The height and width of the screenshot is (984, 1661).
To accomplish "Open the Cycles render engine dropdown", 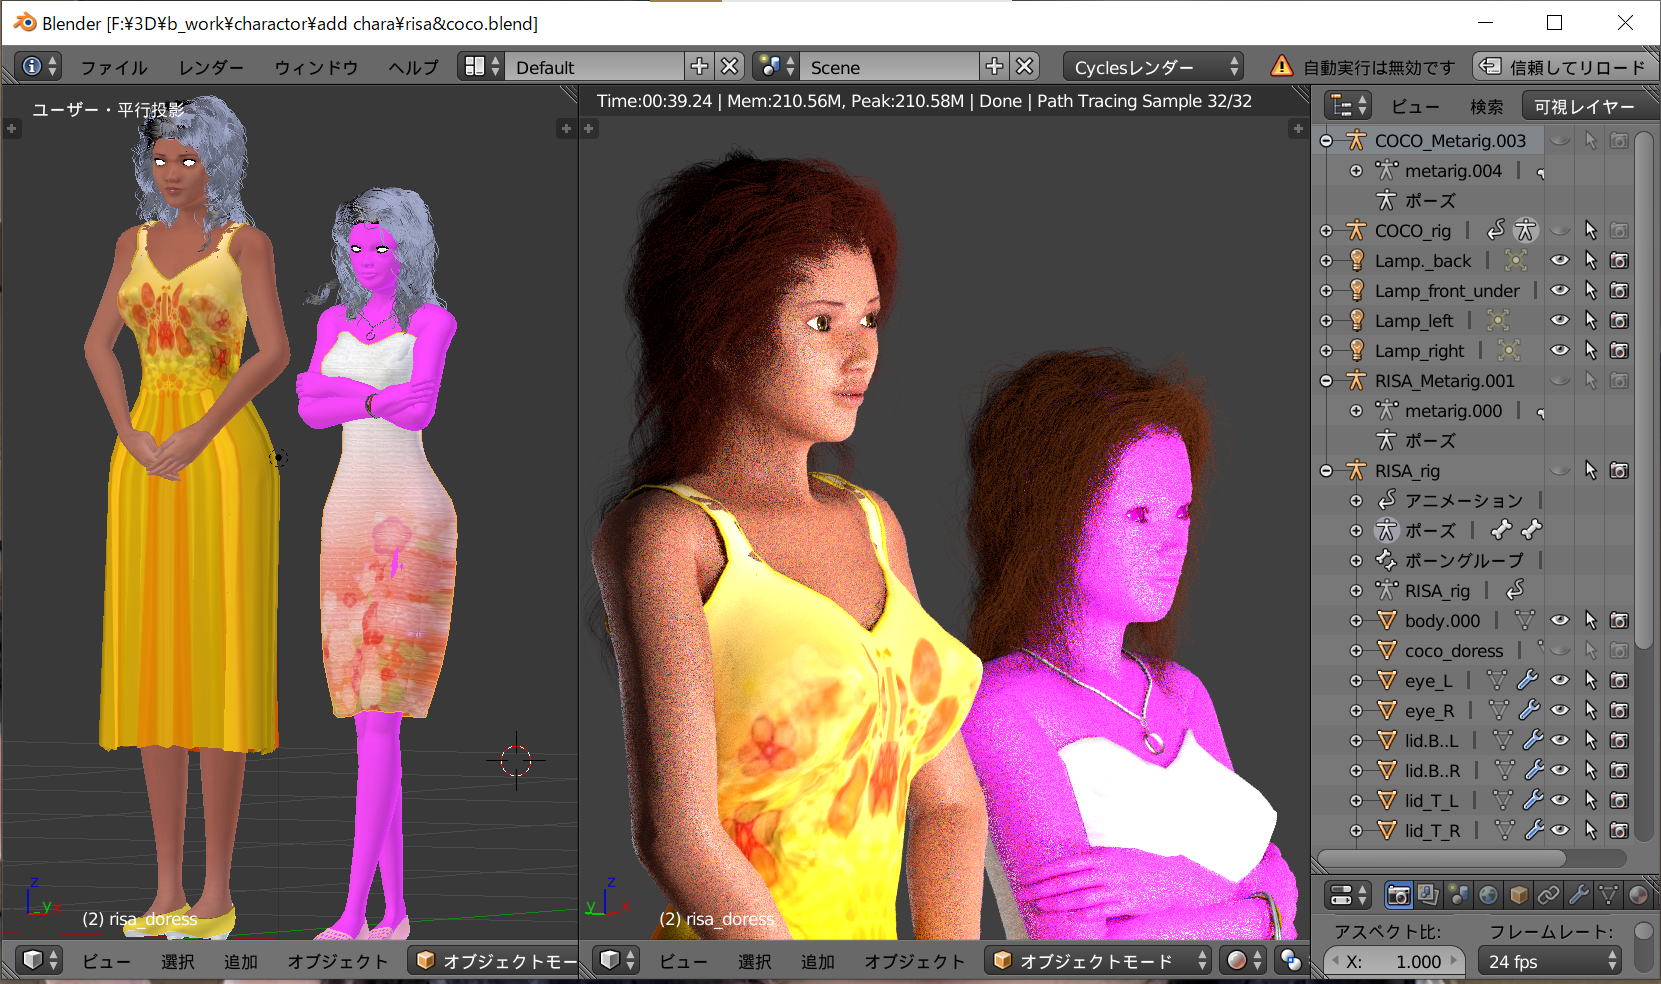I will 1152,67.
